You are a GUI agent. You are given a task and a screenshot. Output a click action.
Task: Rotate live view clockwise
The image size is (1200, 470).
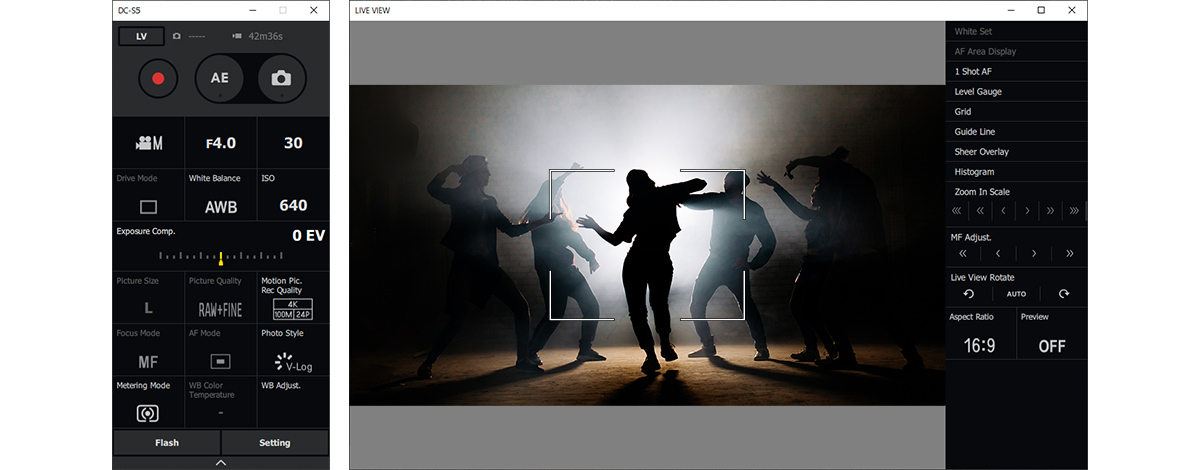pos(1063,294)
